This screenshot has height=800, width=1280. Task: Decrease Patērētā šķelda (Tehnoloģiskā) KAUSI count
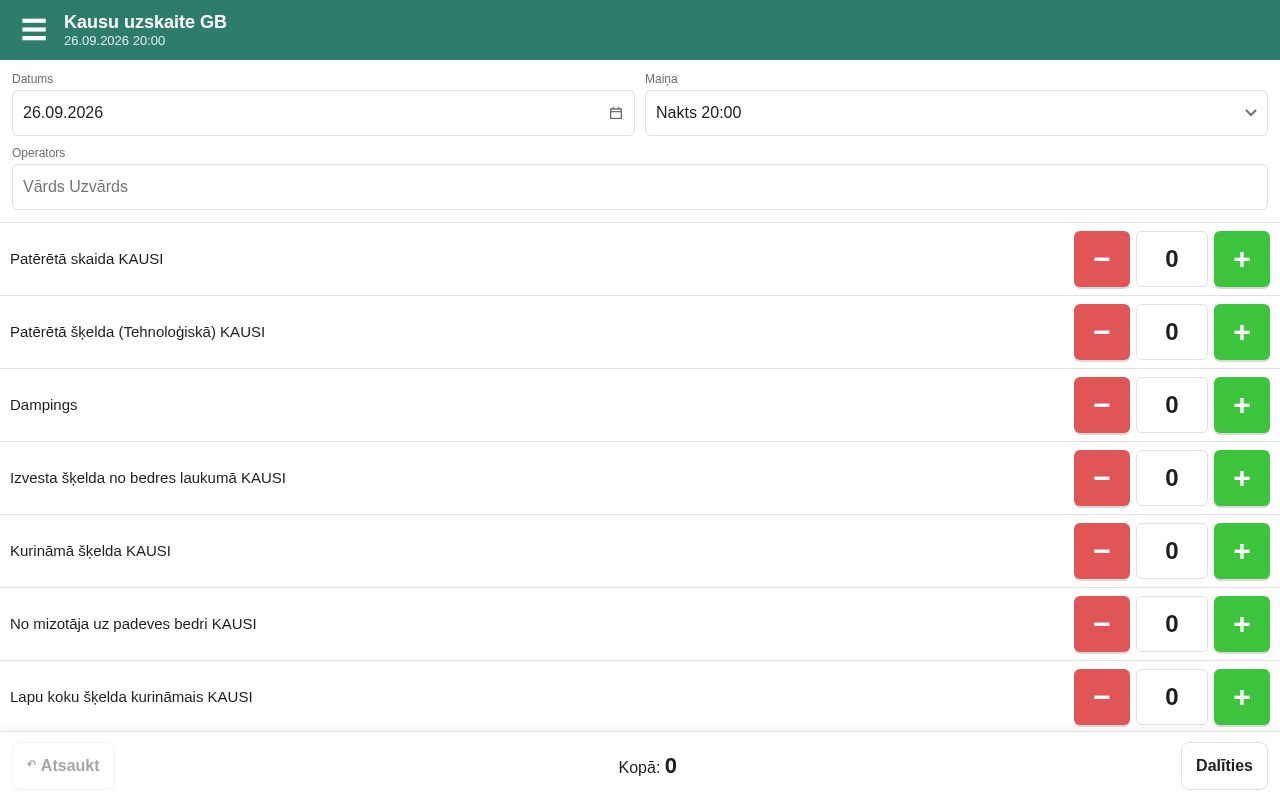coord(1102,332)
